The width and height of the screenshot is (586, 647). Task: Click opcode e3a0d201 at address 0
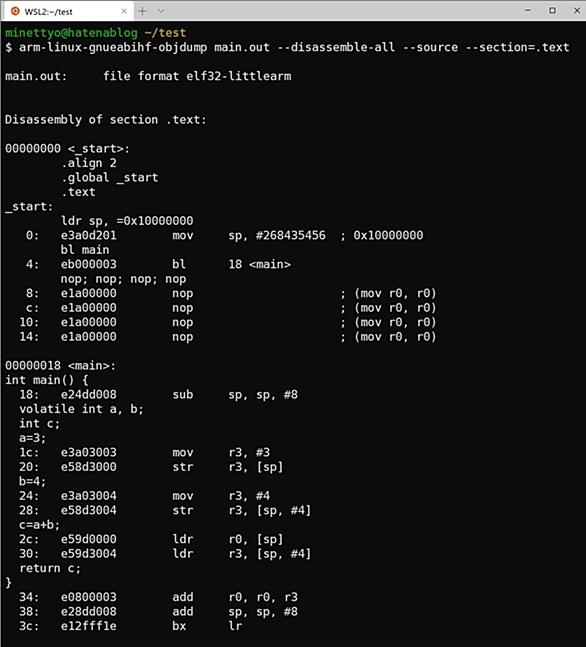click(x=88, y=236)
